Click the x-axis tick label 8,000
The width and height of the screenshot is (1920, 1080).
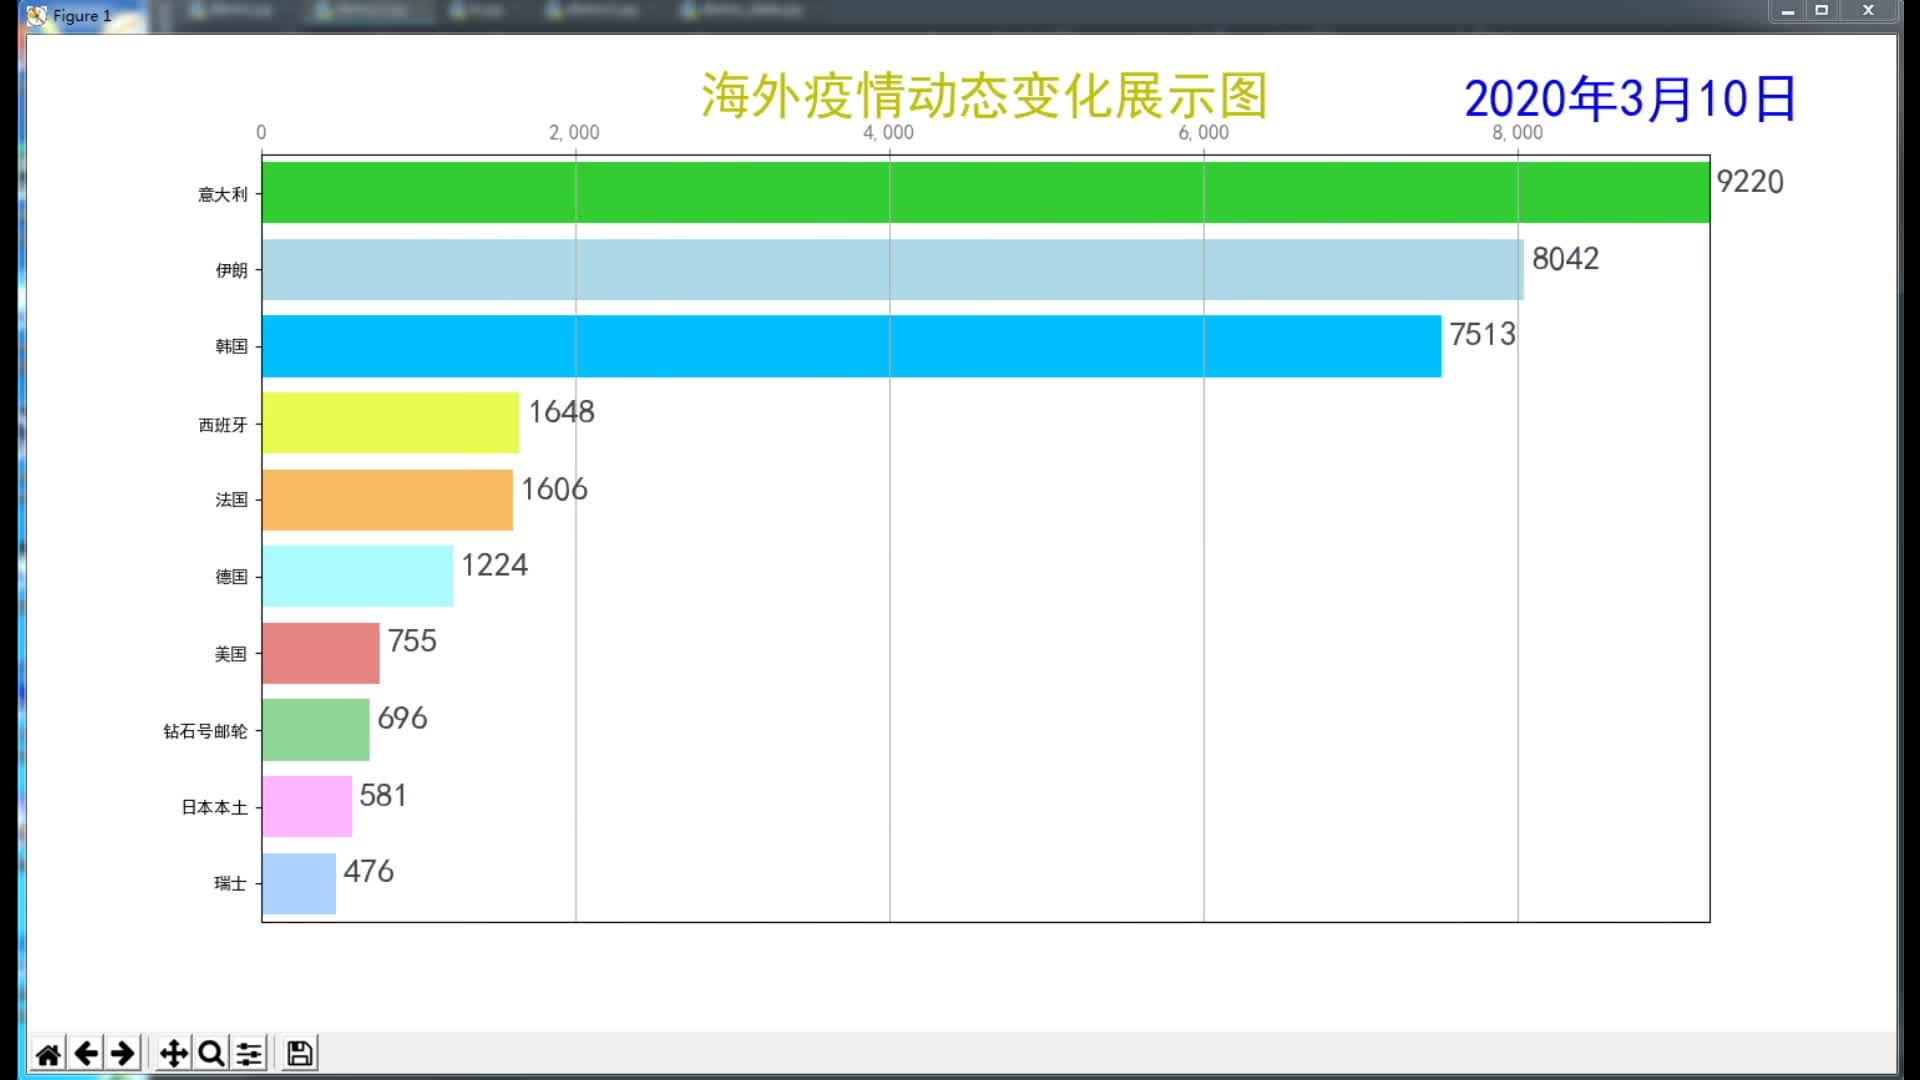click(1517, 133)
